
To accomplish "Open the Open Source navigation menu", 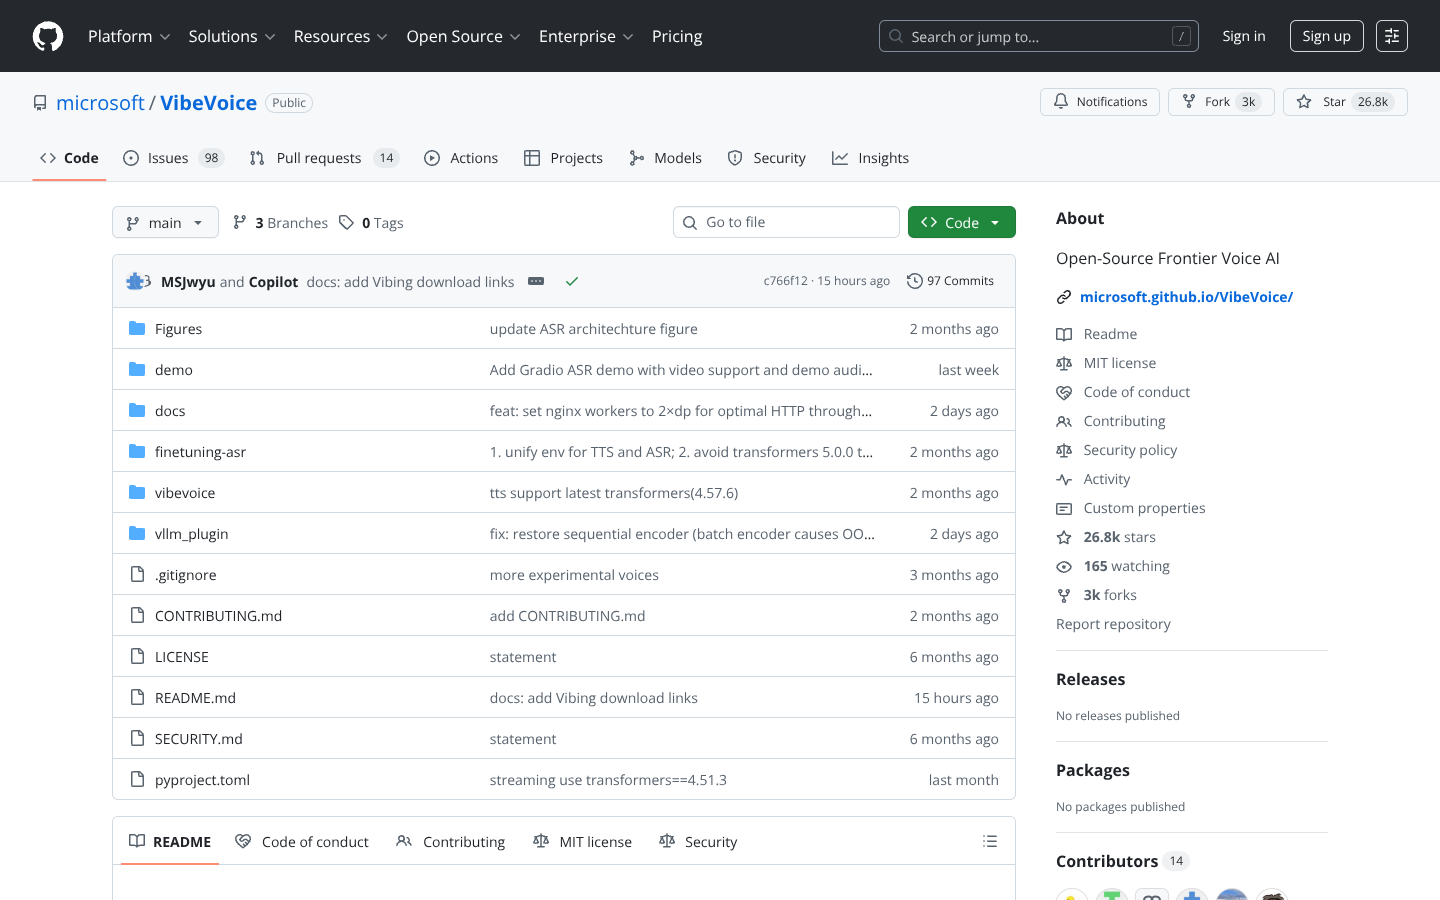I will [x=463, y=36].
